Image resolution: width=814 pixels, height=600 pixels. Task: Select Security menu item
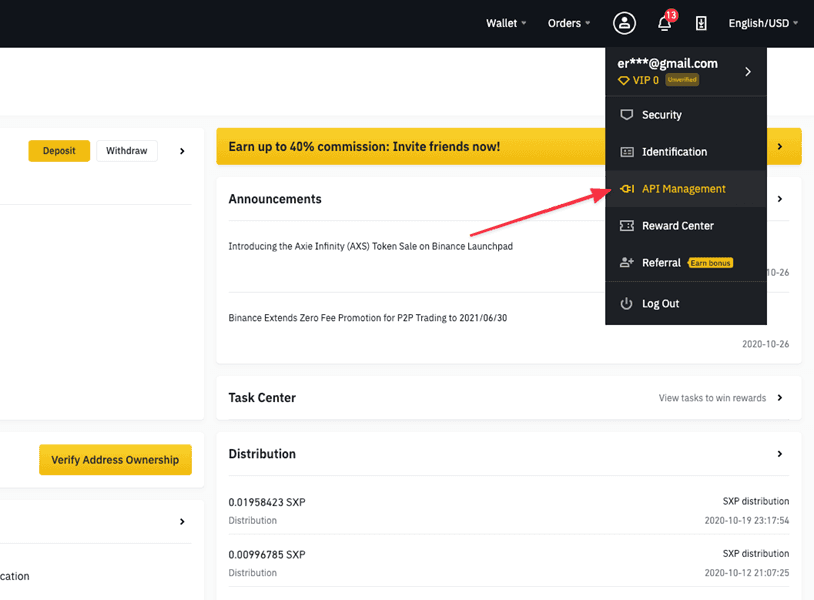pyautogui.click(x=686, y=115)
